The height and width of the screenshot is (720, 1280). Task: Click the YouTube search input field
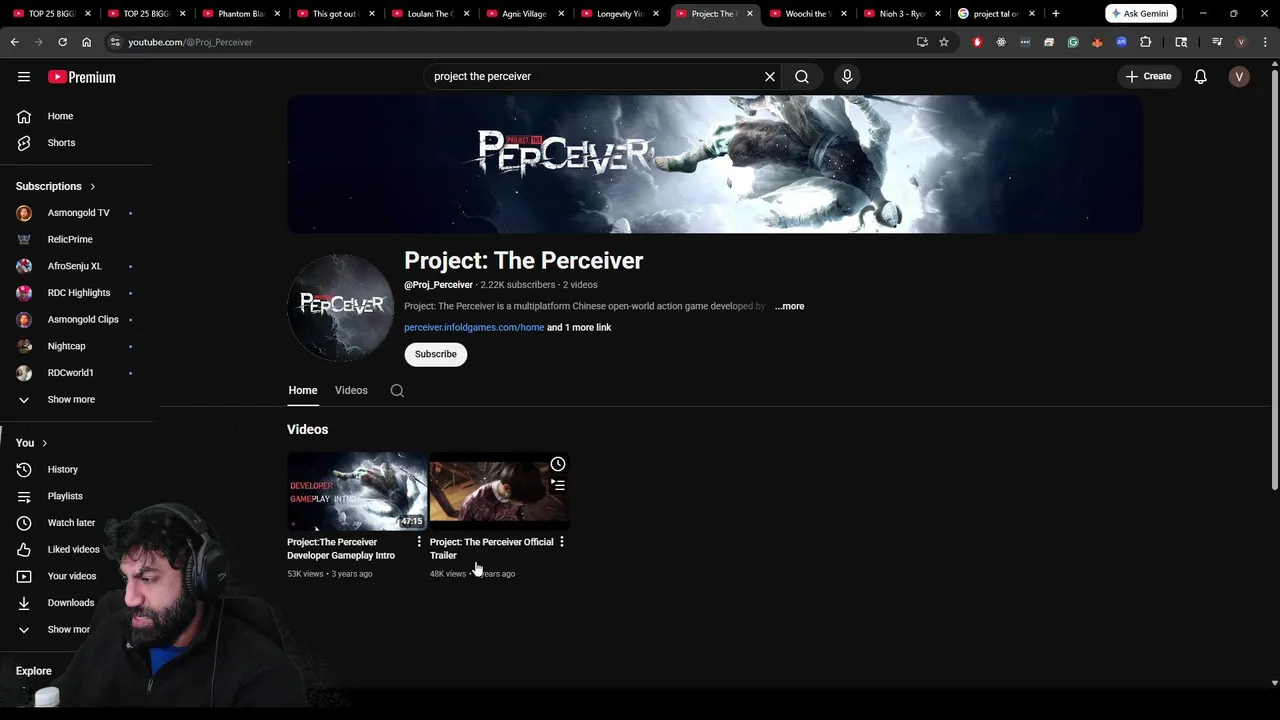click(x=595, y=77)
